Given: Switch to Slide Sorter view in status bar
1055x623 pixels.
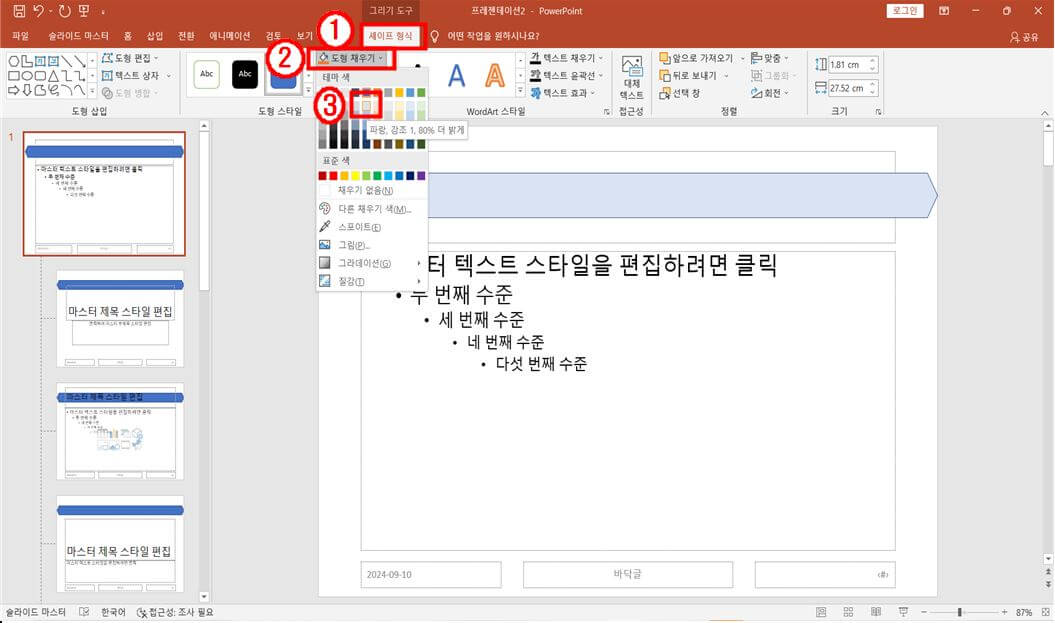Looking at the screenshot, I should coord(849,611).
